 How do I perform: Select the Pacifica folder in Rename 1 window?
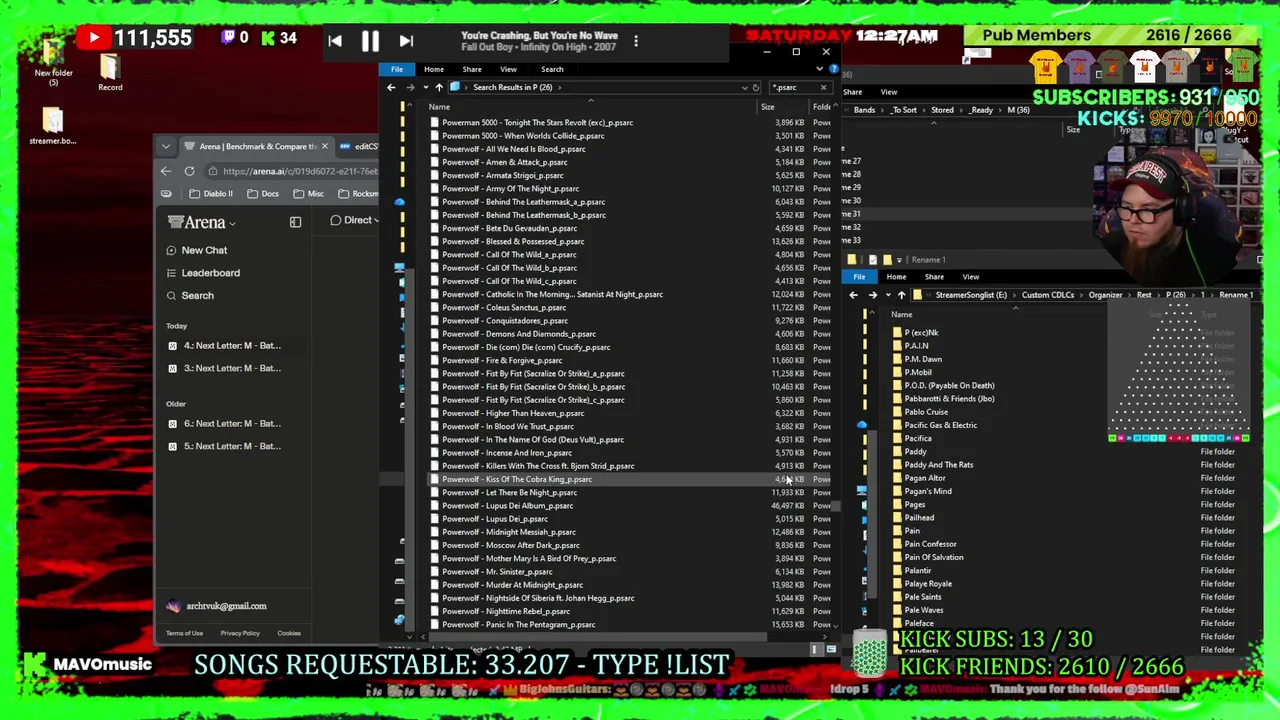(918, 438)
